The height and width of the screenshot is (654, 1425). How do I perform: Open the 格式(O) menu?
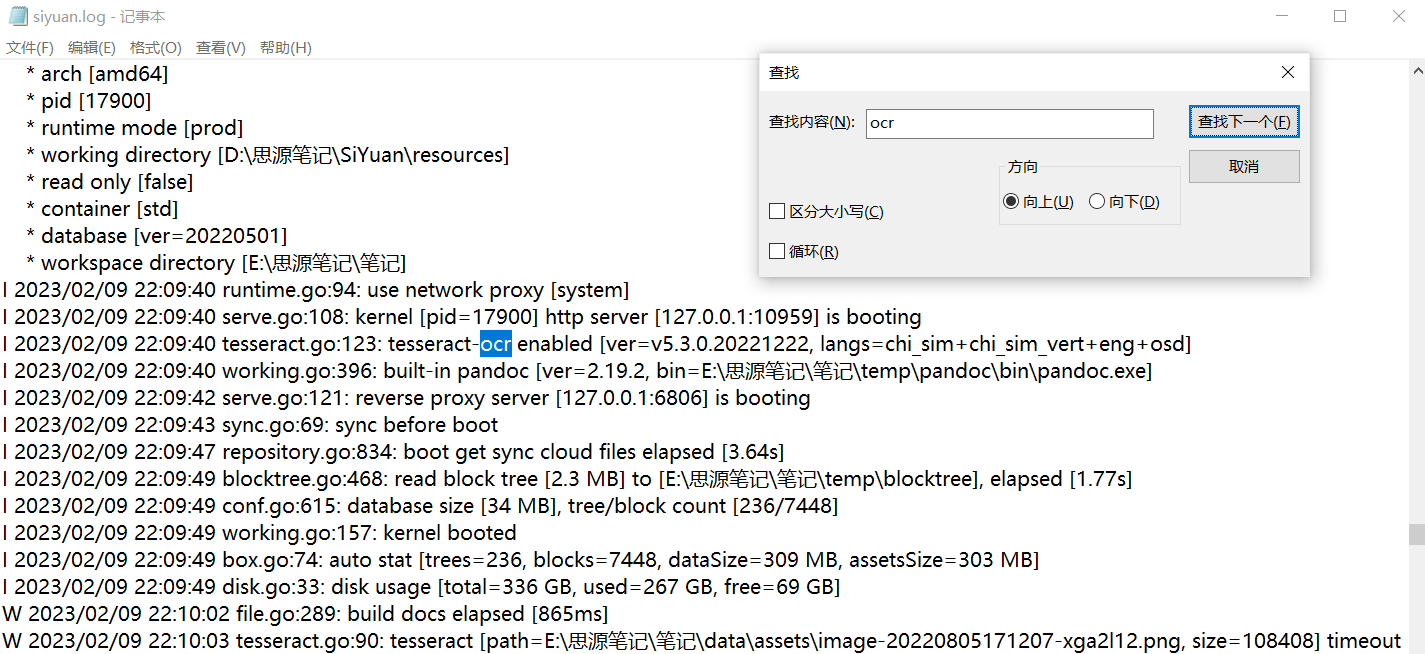pyautogui.click(x=156, y=47)
